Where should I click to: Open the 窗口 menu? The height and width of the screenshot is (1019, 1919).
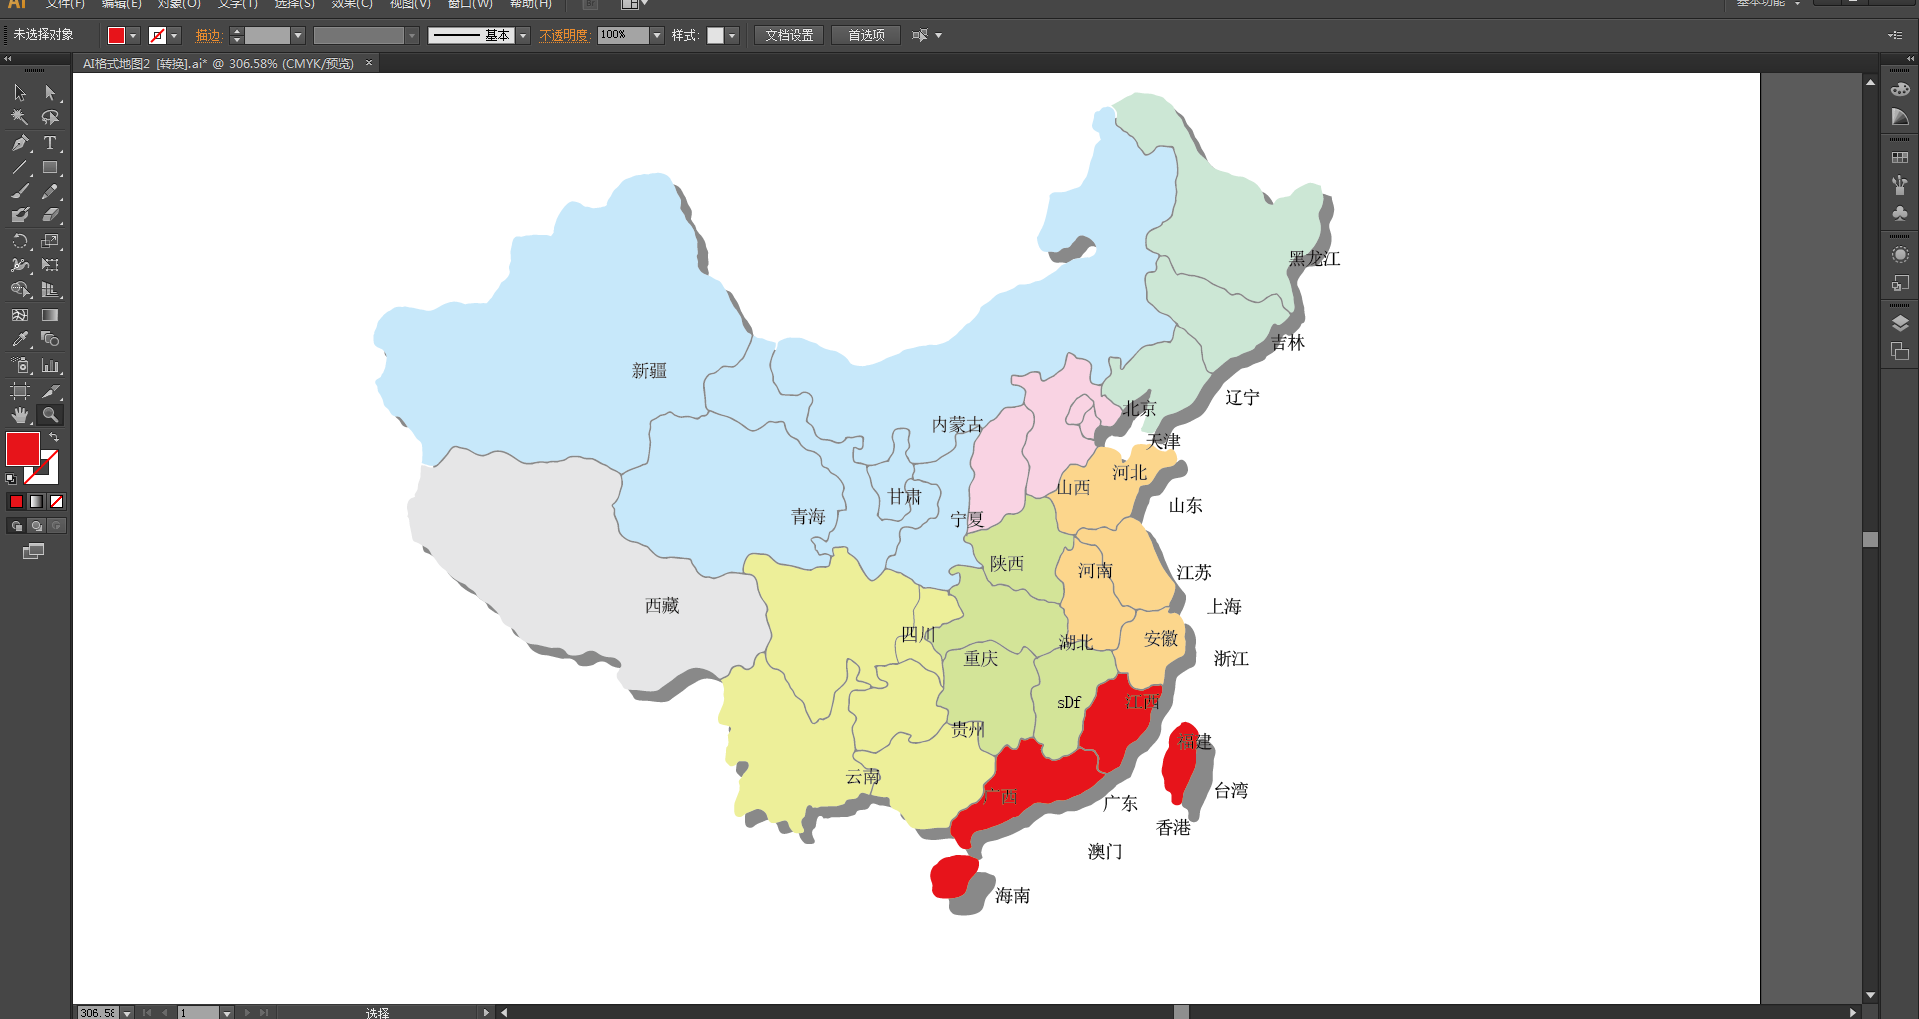pos(468,5)
